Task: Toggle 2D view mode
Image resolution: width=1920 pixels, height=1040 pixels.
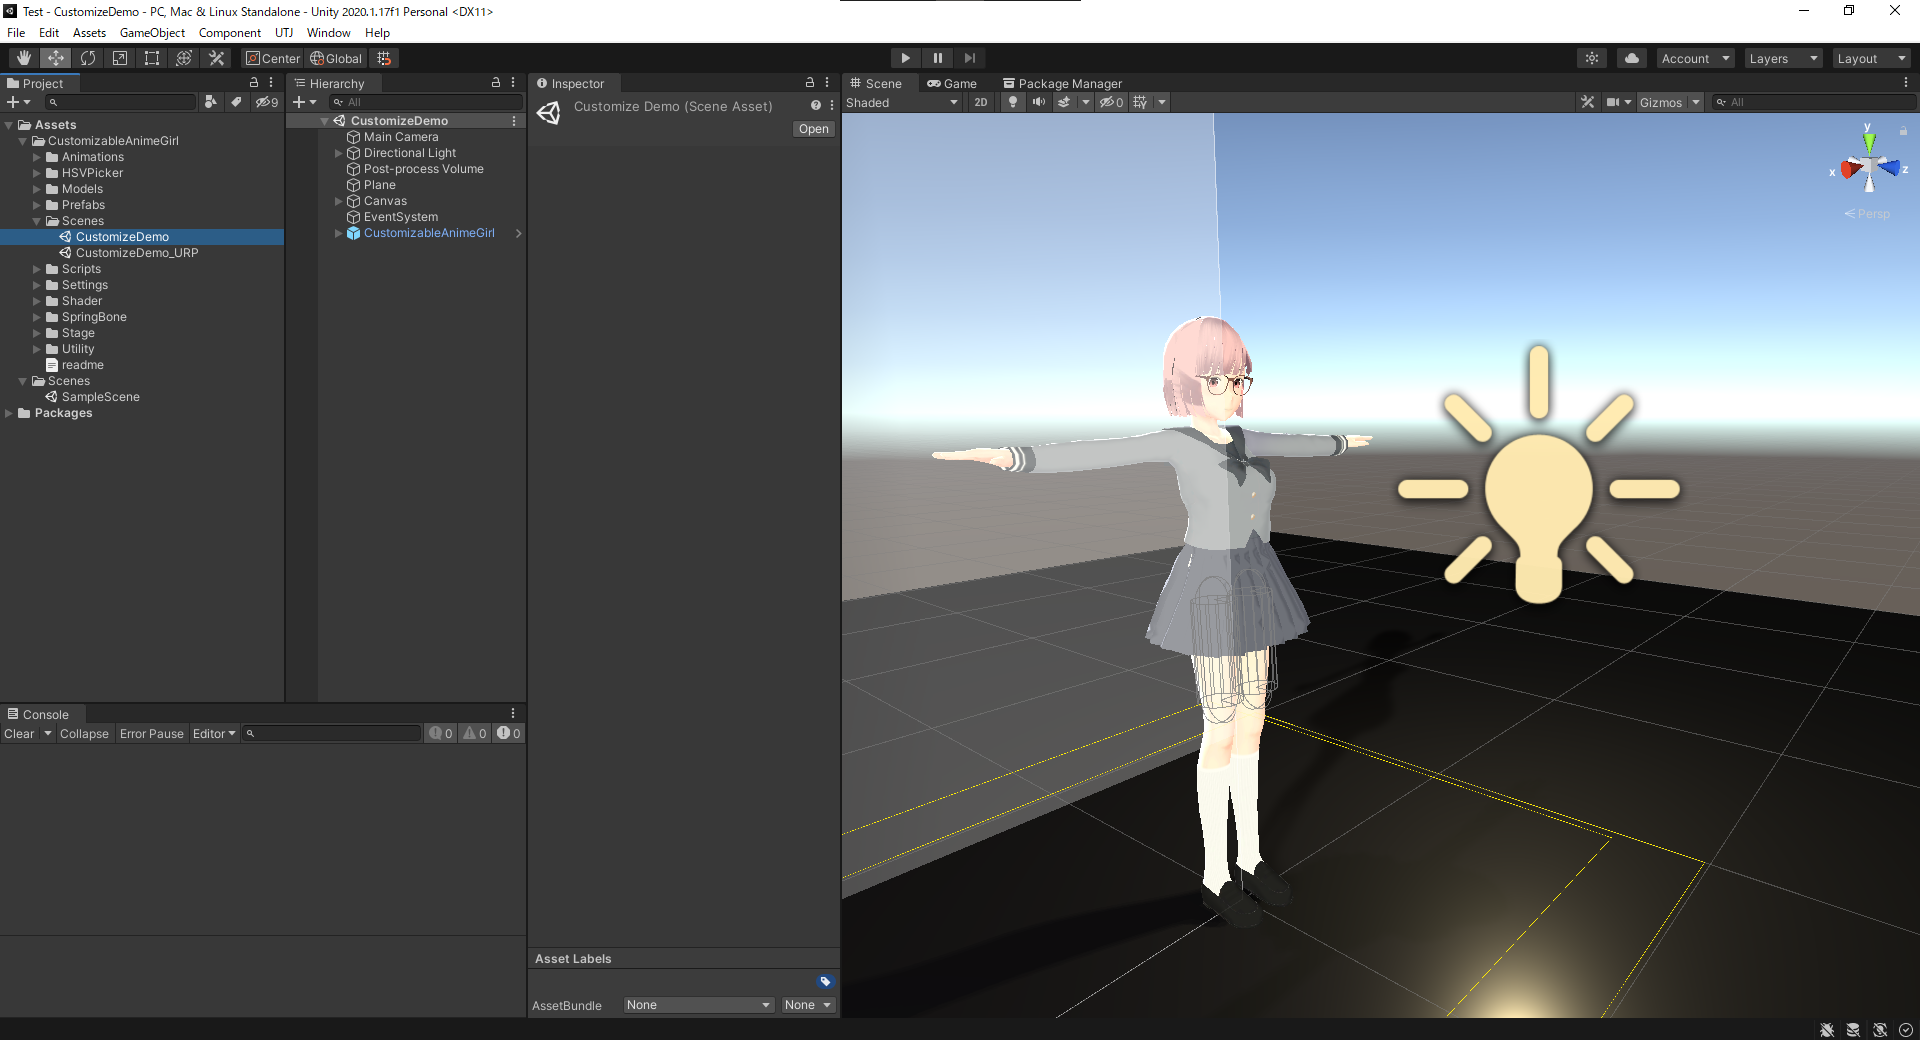Action: pyautogui.click(x=981, y=102)
